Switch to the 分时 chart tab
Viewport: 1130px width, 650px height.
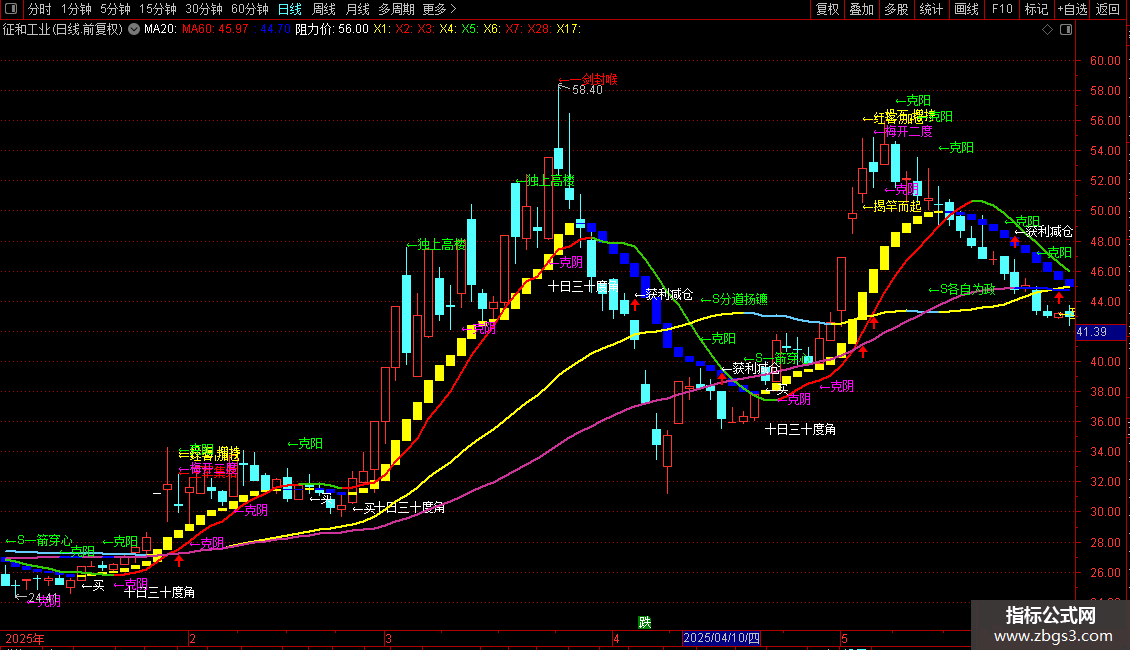coord(40,9)
